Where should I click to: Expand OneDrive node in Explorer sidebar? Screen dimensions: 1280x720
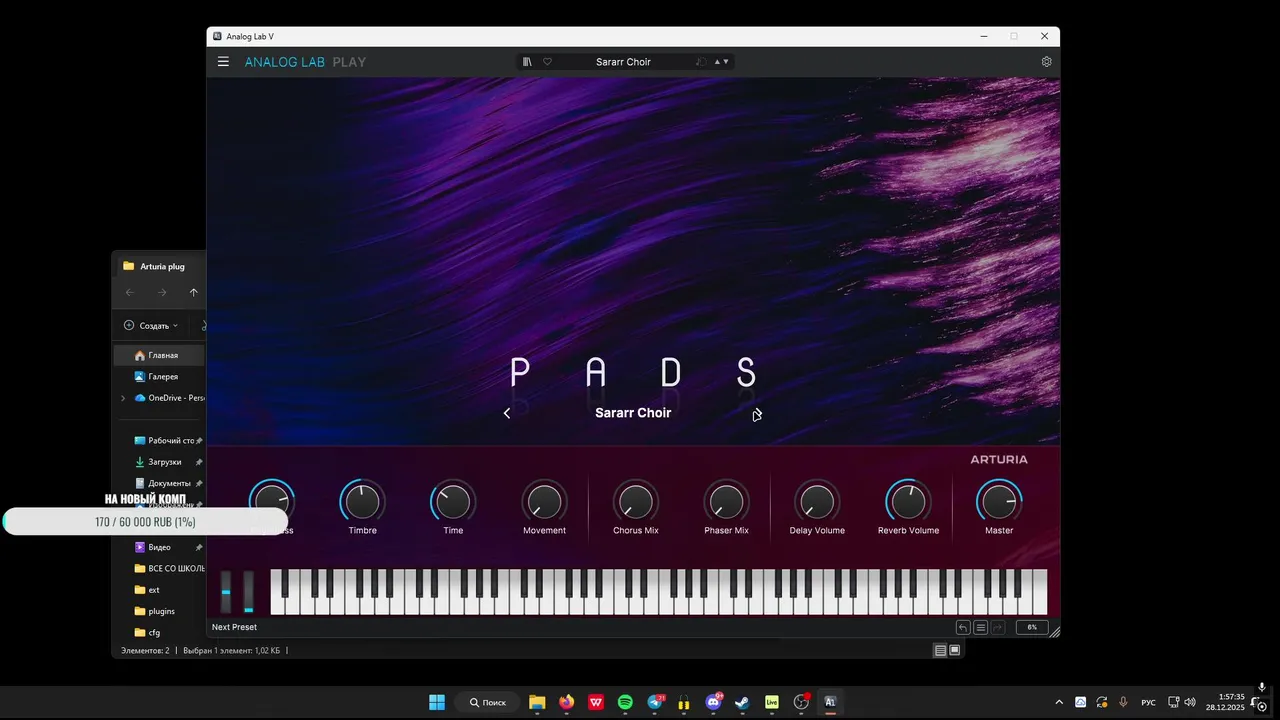click(123, 398)
